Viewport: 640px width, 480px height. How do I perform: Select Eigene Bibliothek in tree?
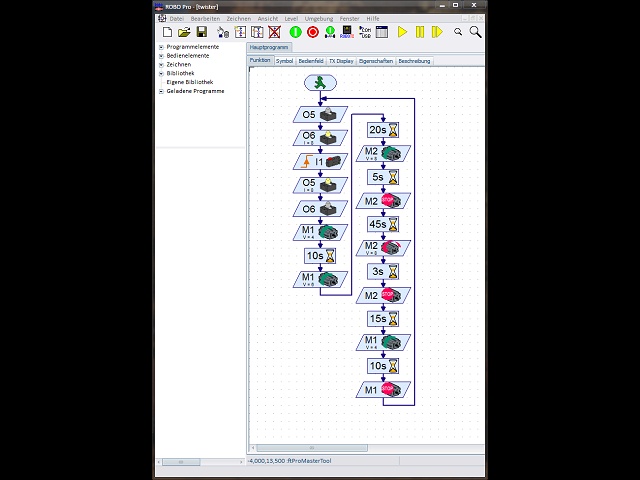(x=190, y=82)
